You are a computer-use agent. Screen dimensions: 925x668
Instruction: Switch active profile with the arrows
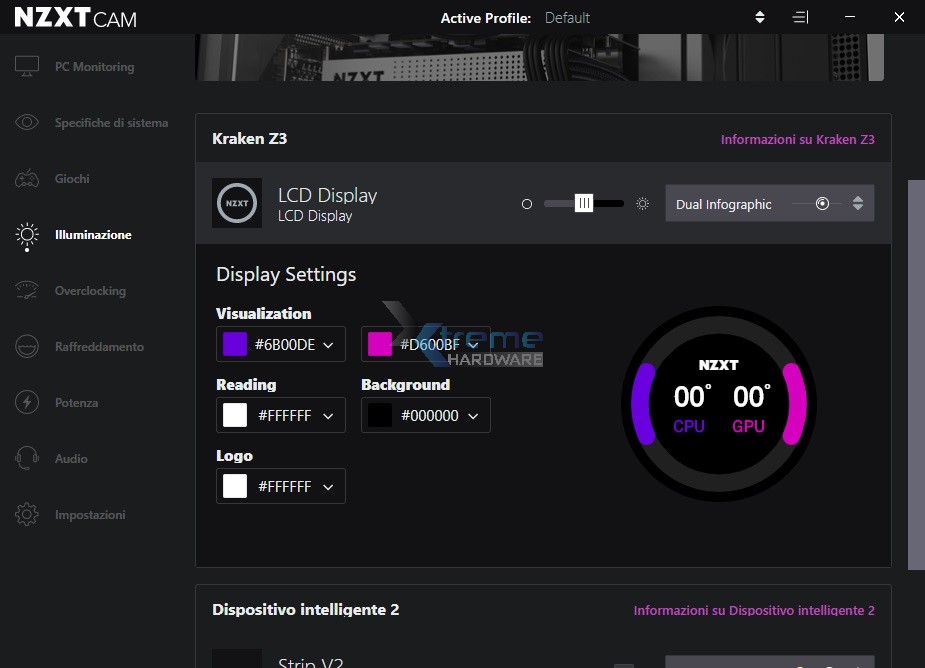(760, 17)
